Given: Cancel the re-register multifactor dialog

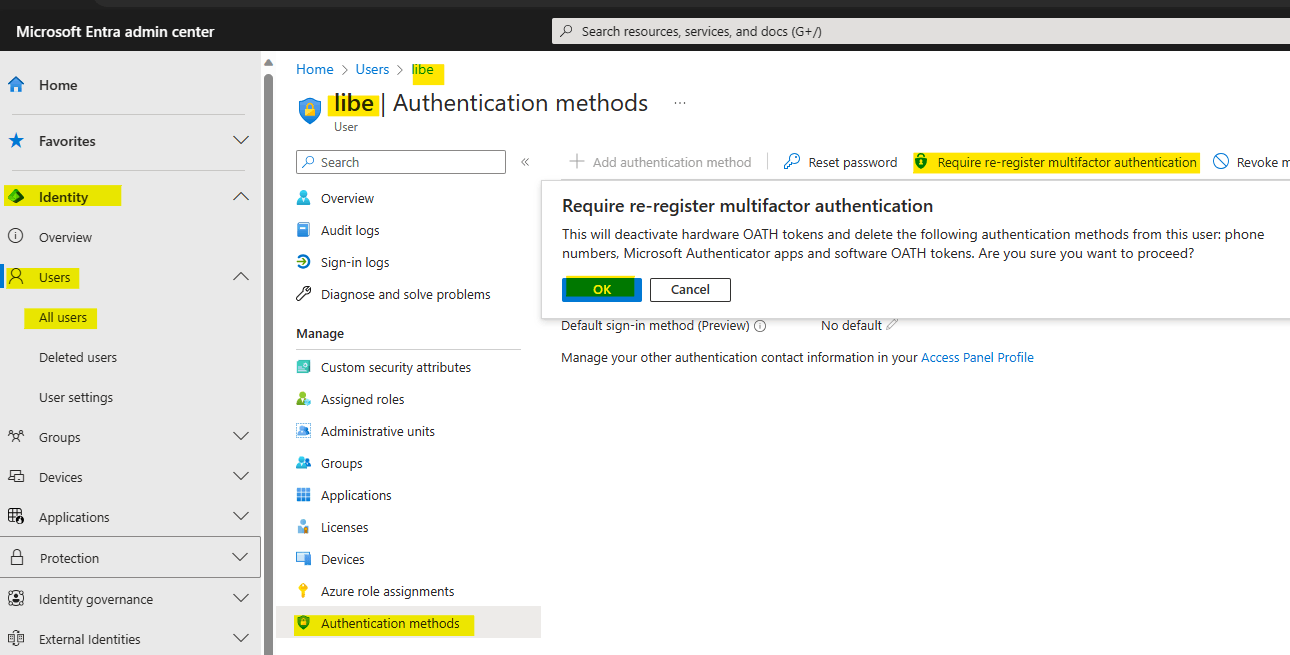Looking at the screenshot, I should pyautogui.click(x=690, y=289).
